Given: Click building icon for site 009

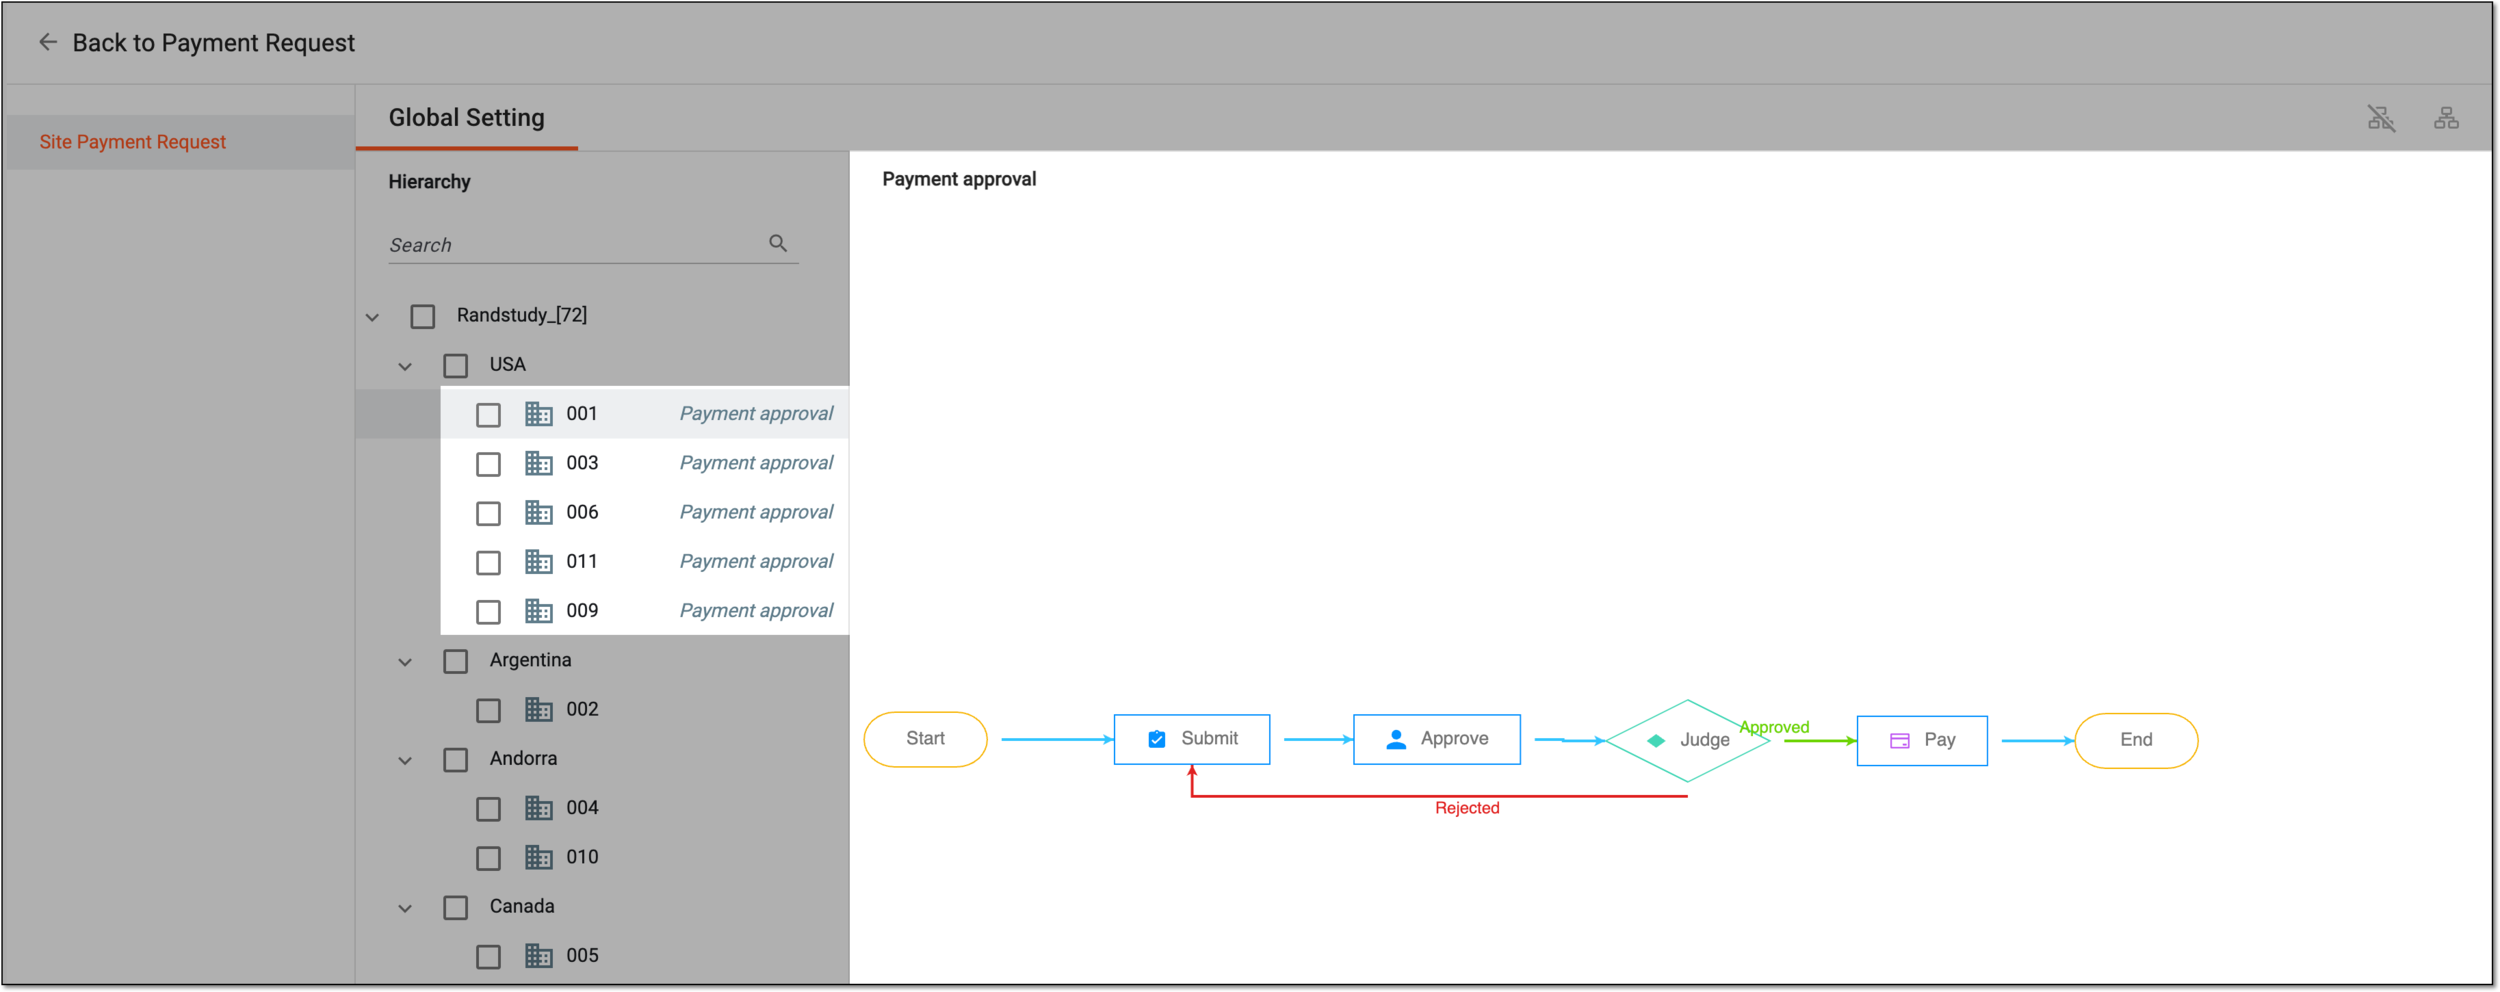Looking at the screenshot, I should [x=539, y=611].
